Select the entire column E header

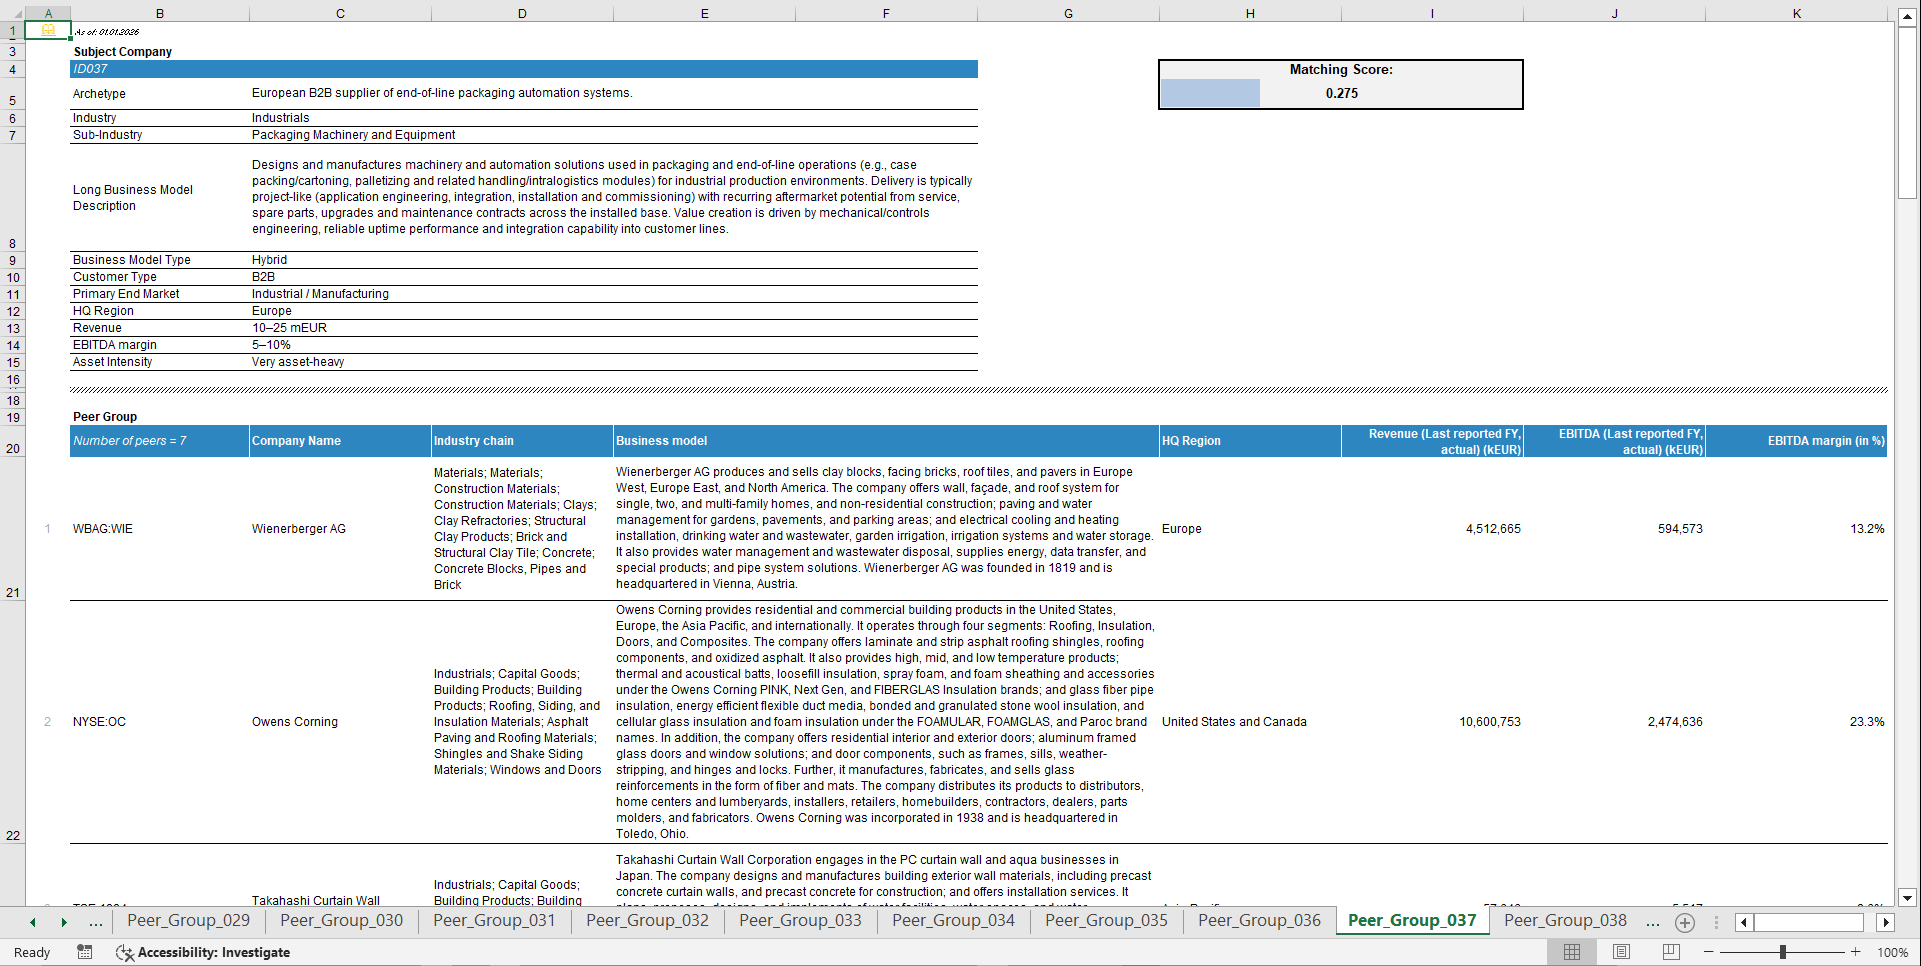tap(705, 13)
